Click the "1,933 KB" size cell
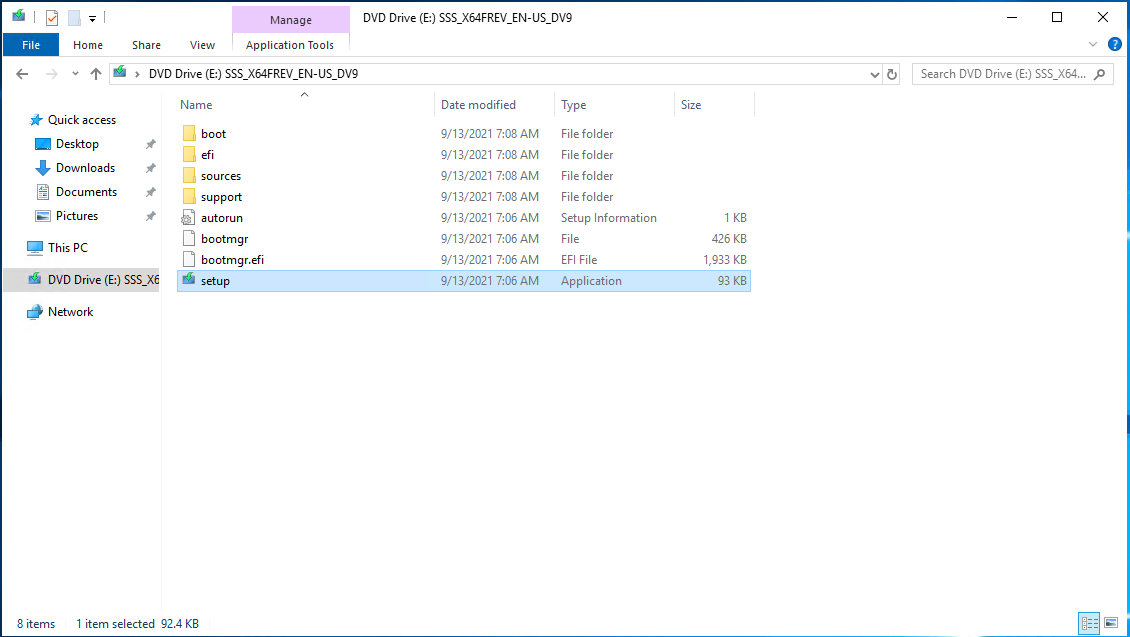The height and width of the screenshot is (637, 1130). (725, 259)
